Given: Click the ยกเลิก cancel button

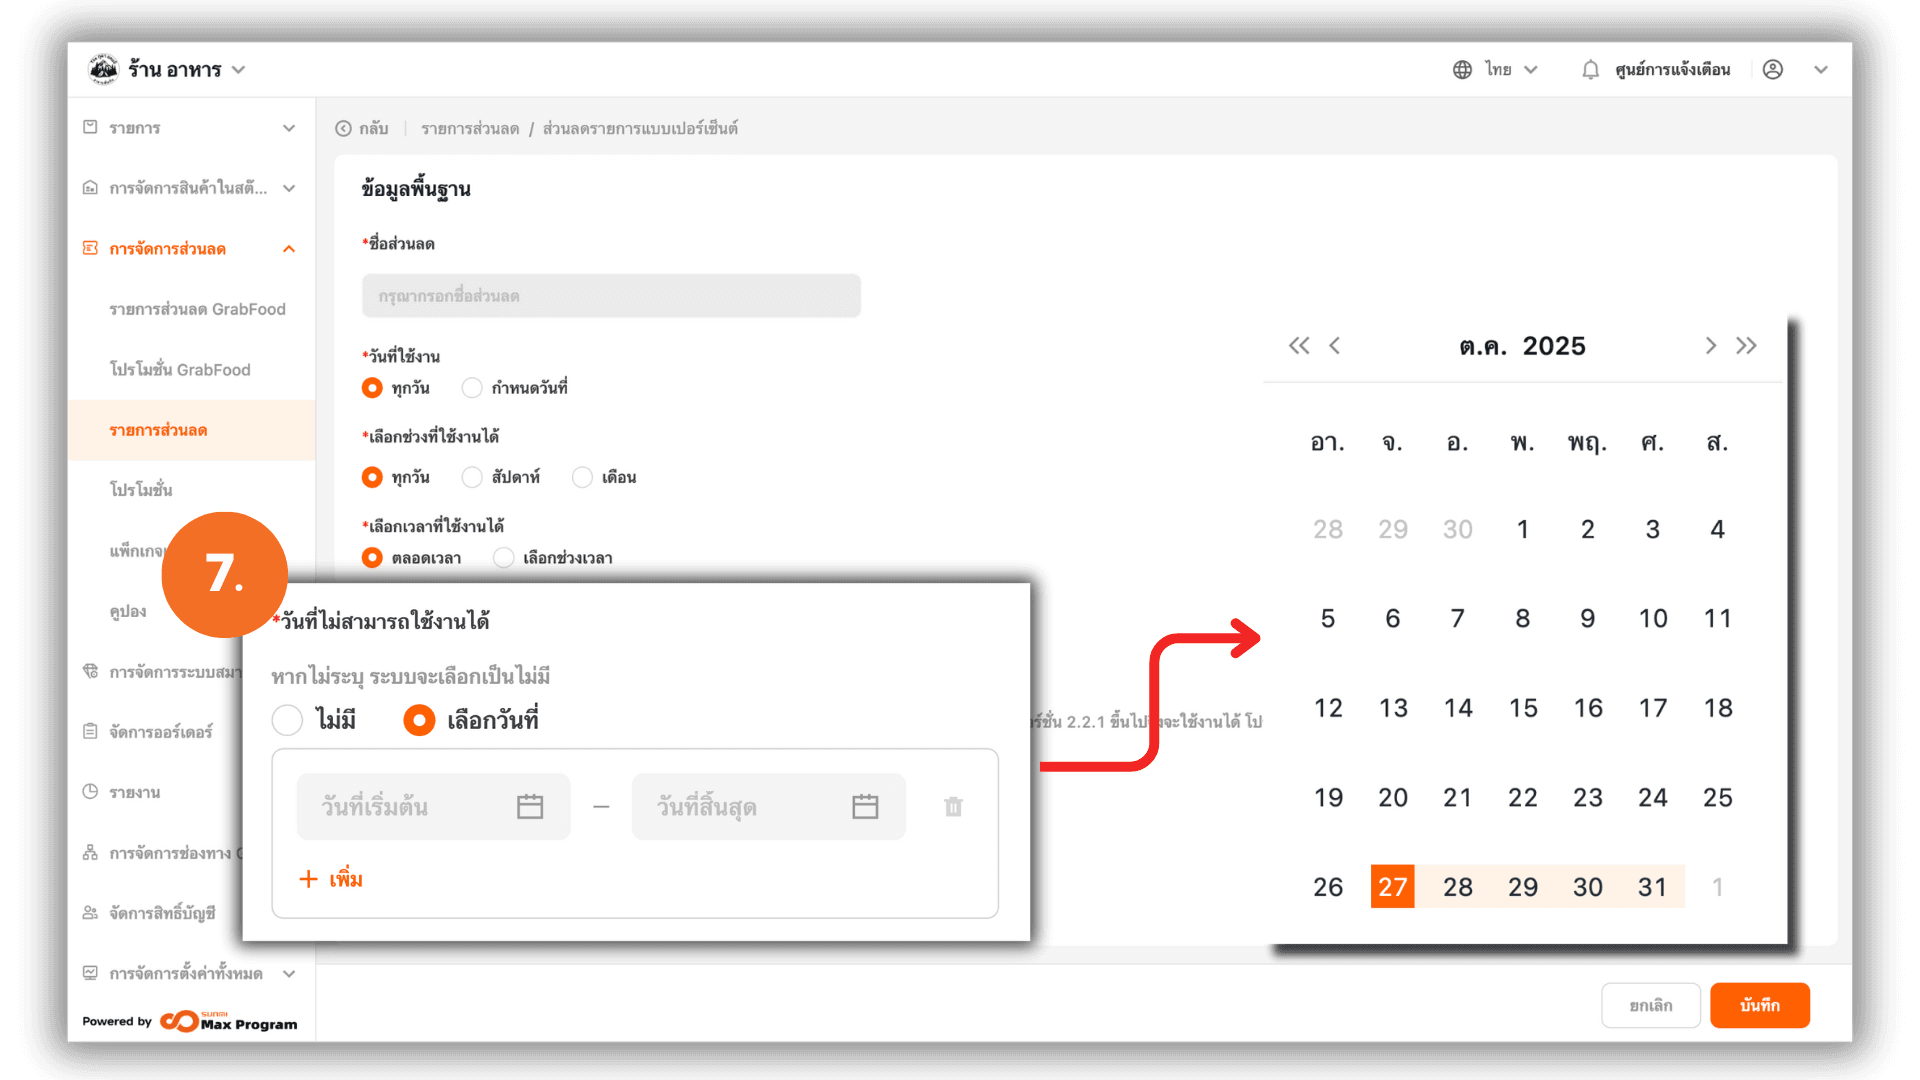Looking at the screenshot, I should coord(1650,1006).
